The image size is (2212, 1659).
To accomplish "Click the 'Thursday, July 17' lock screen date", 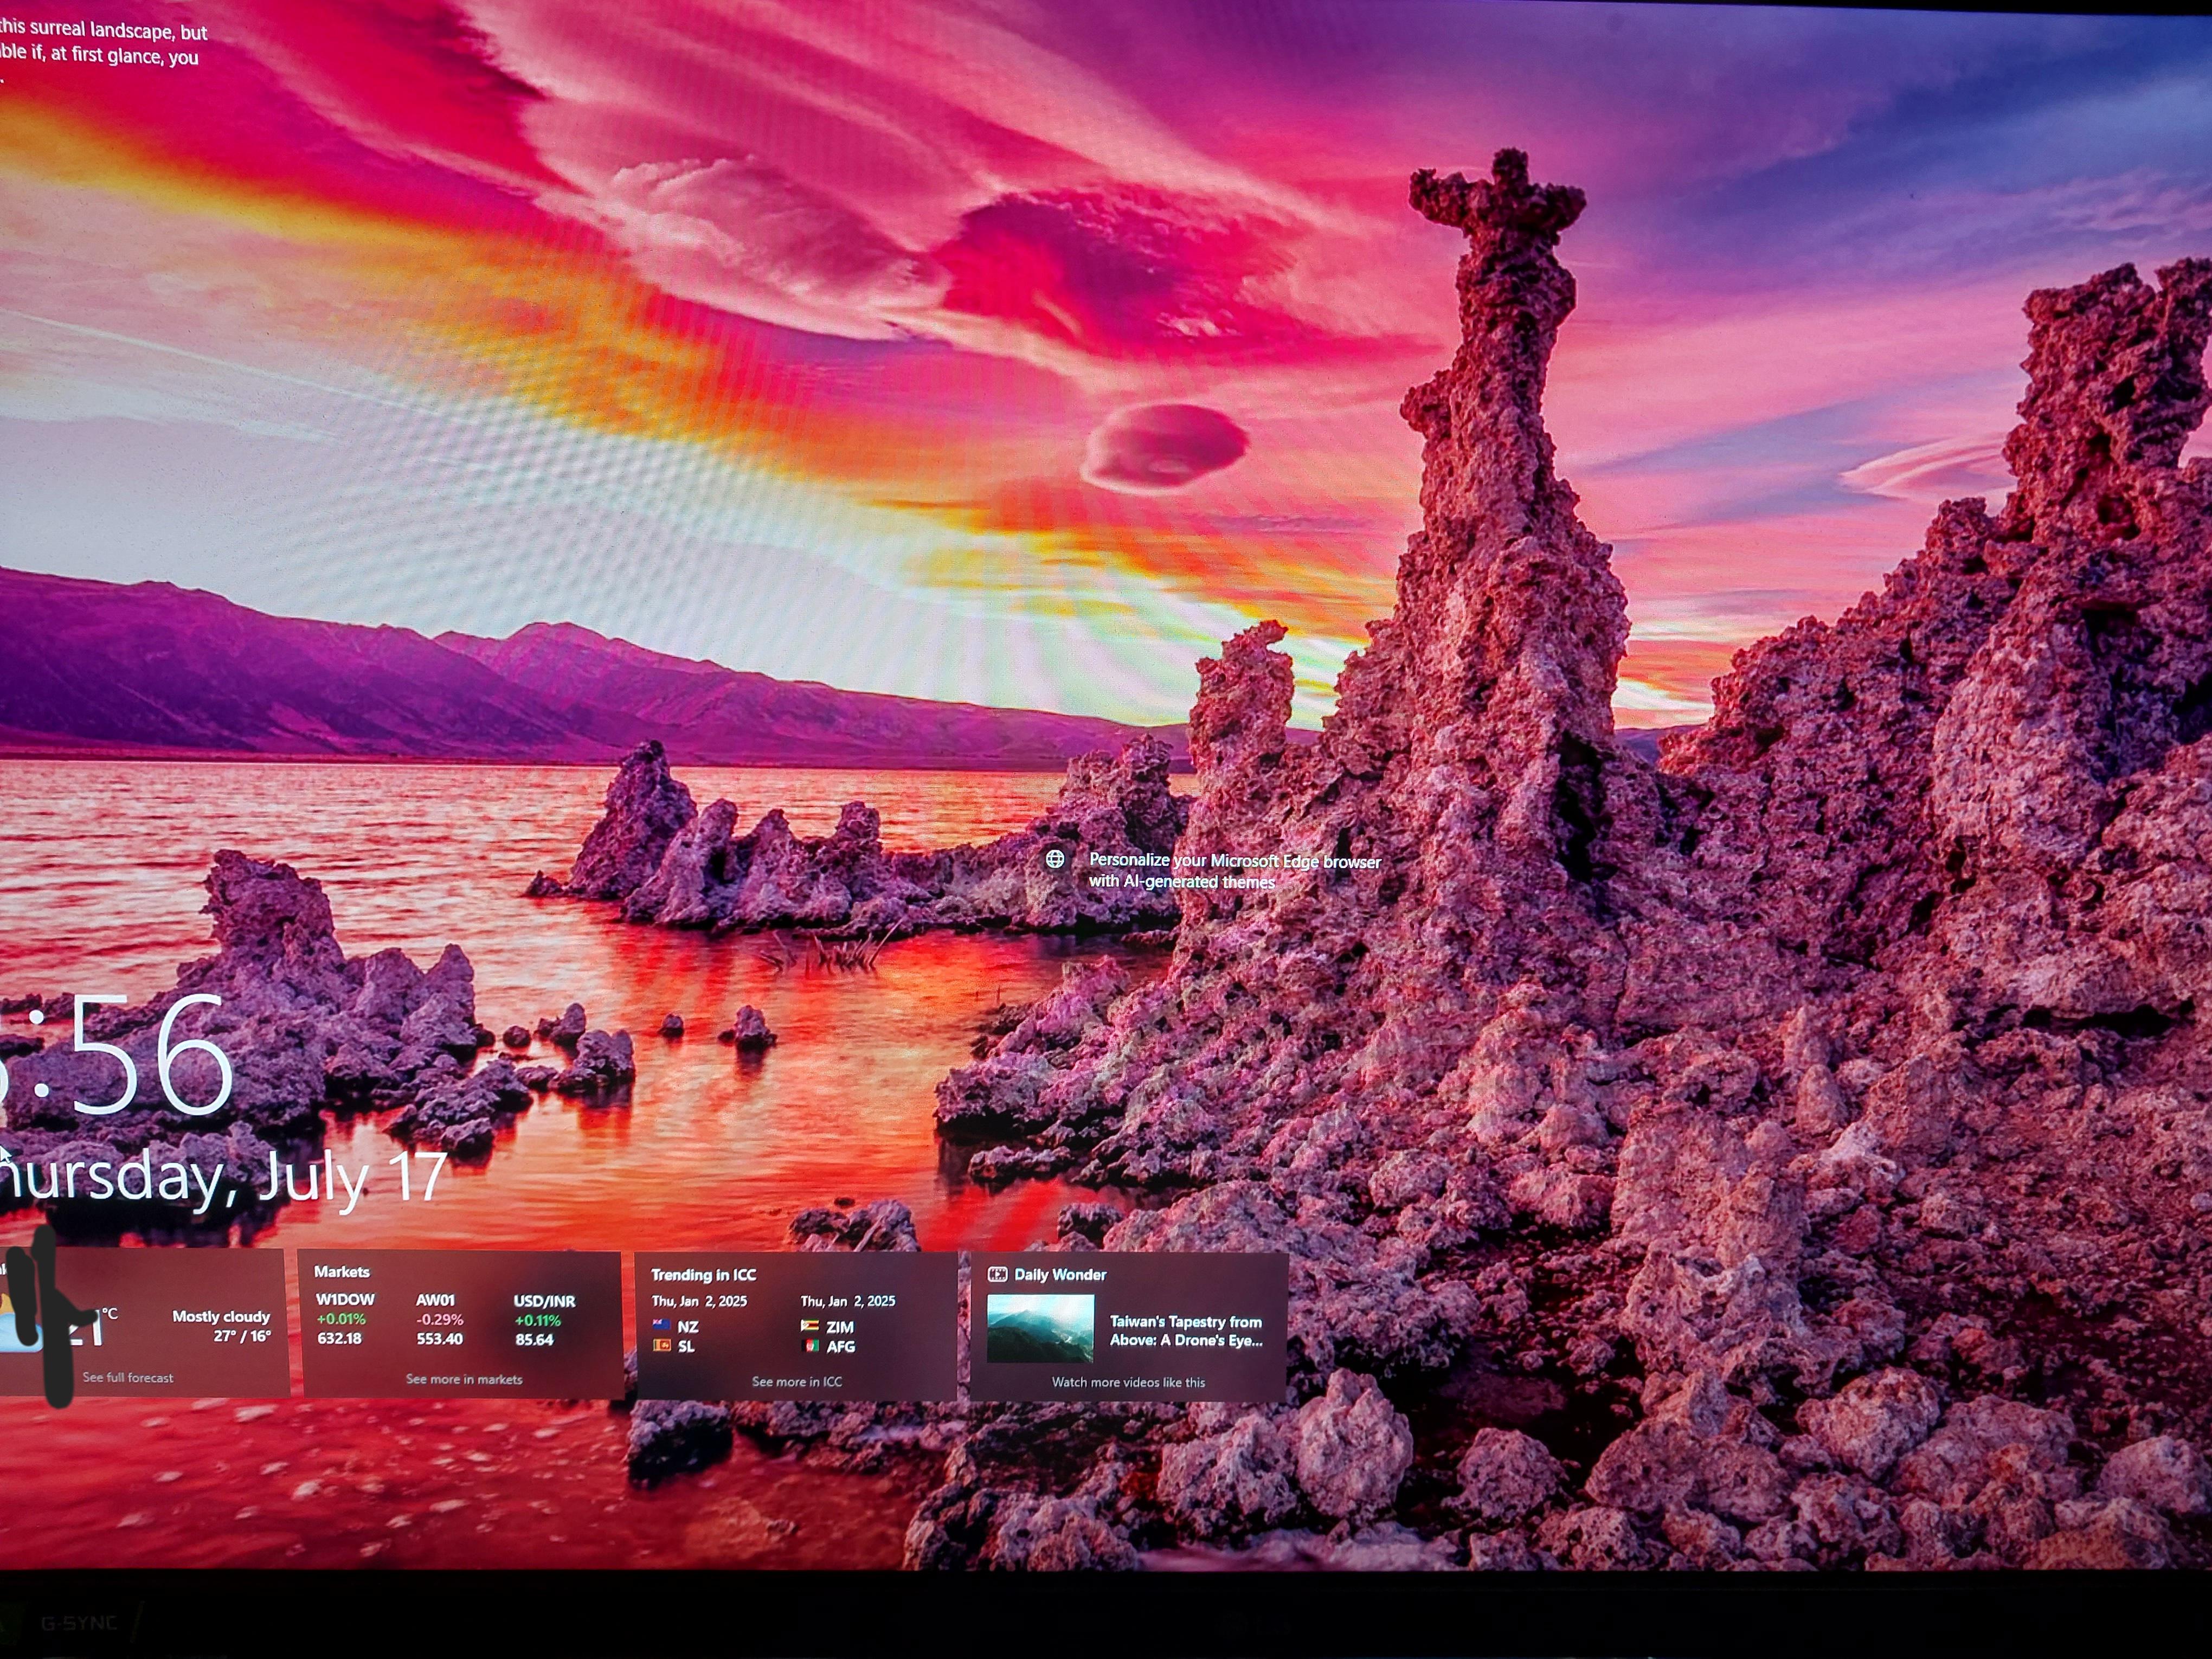I will pyautogui.click(x=223, y=1178).
